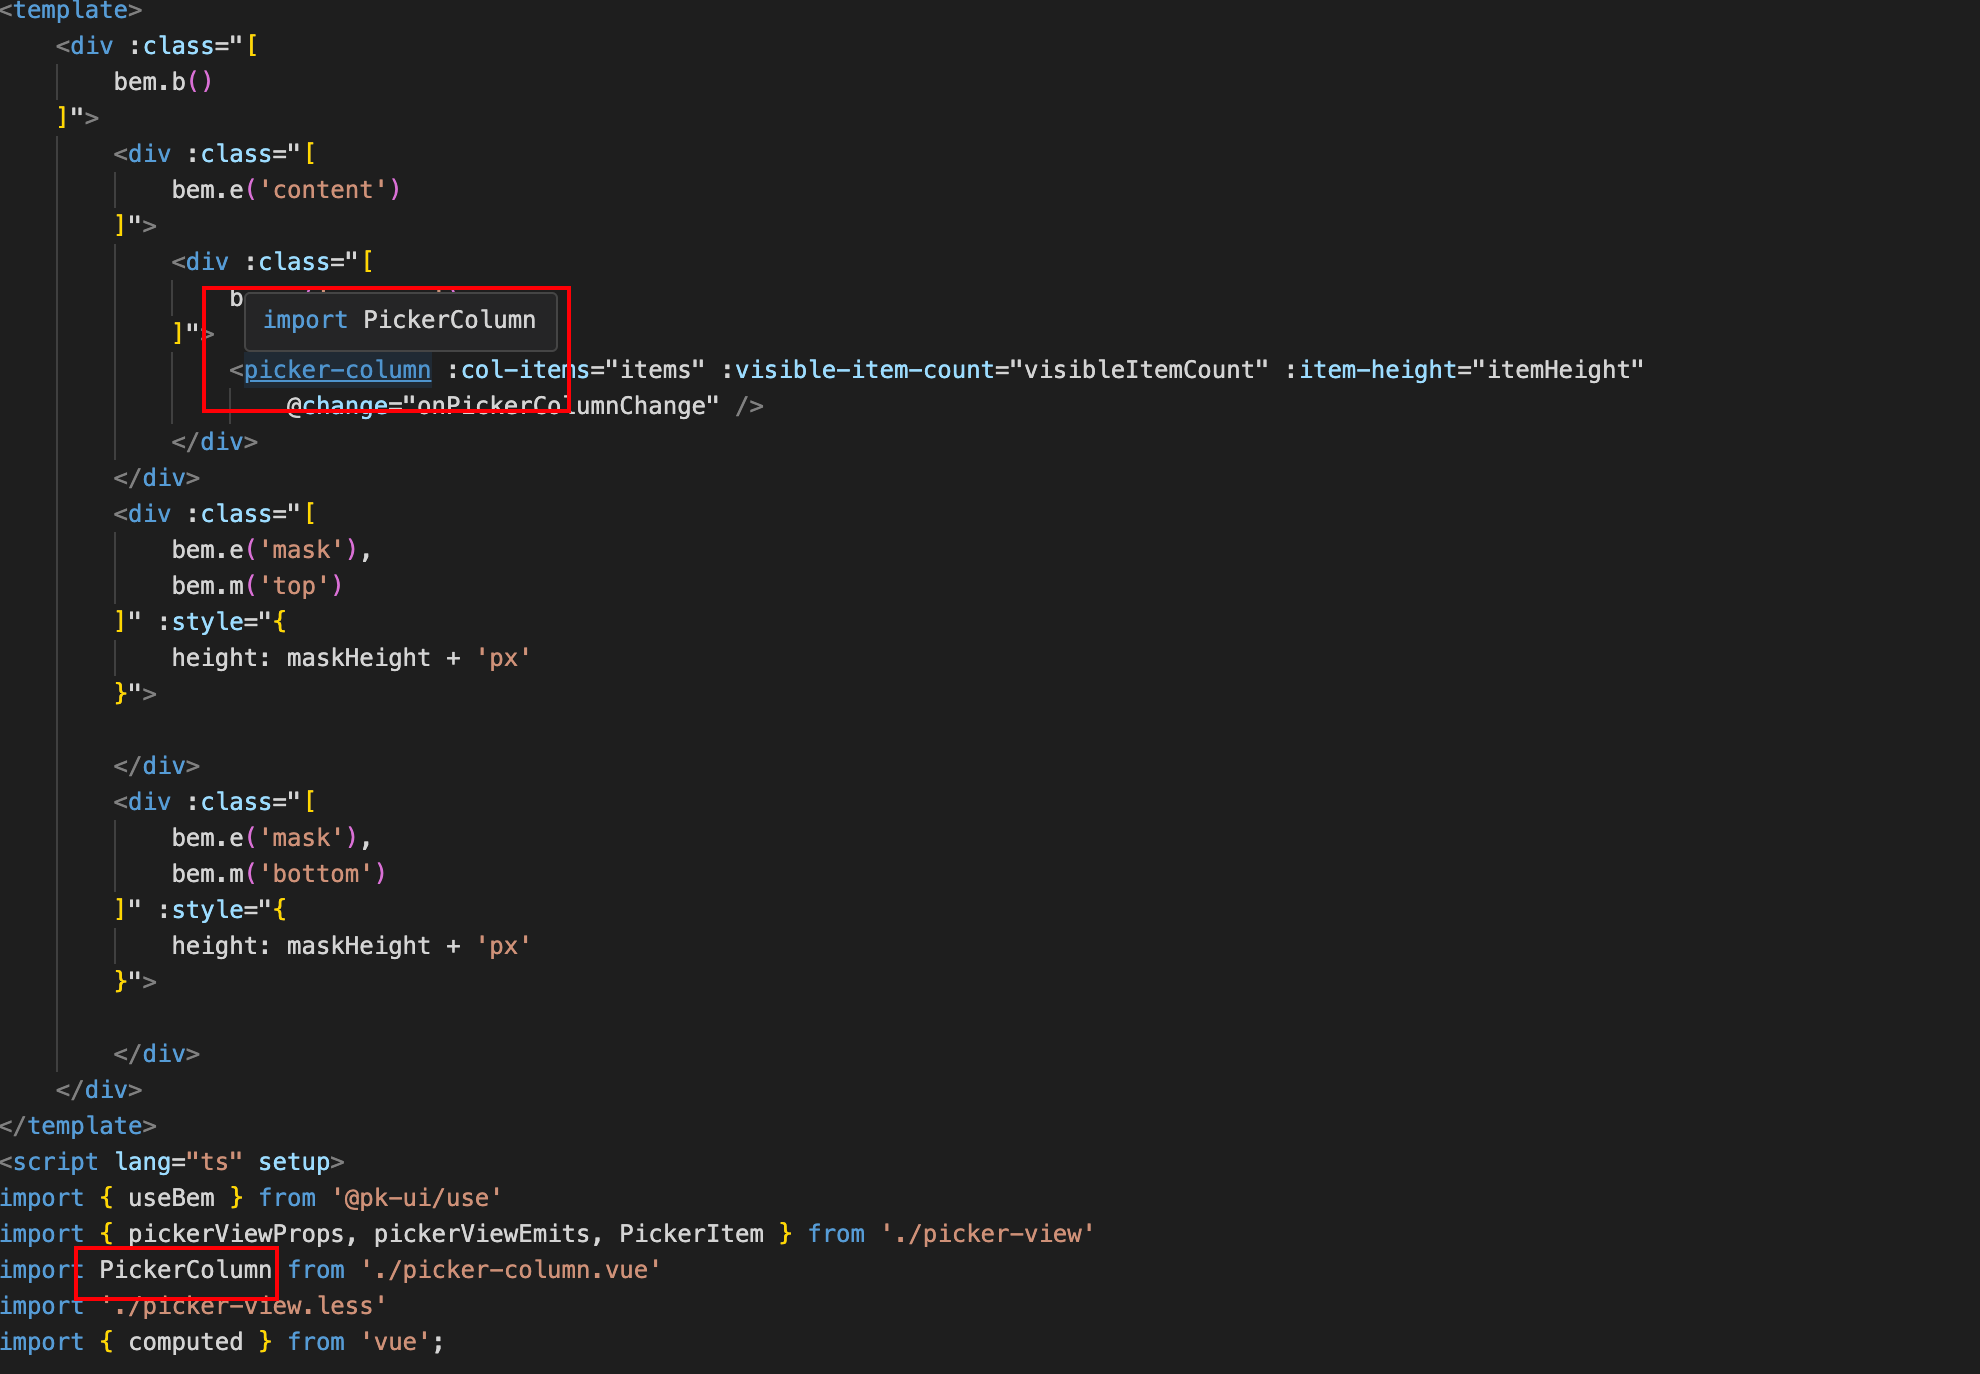Click the bem.b() call
The height and width of the screenshot is (1374, 1980).
coord(163,82)
